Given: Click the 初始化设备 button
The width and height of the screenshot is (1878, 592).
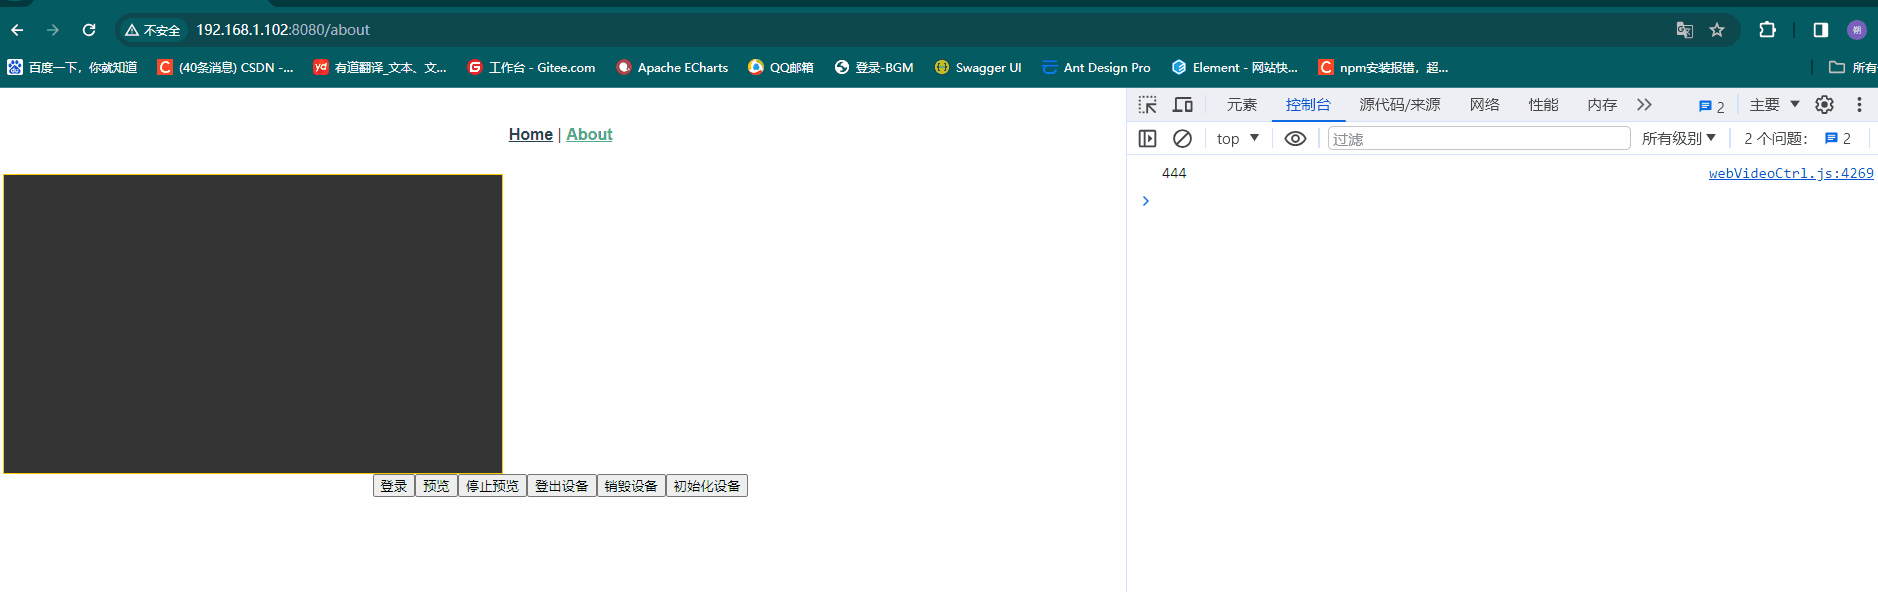Looking at the screenshot, I should (707, 486).
